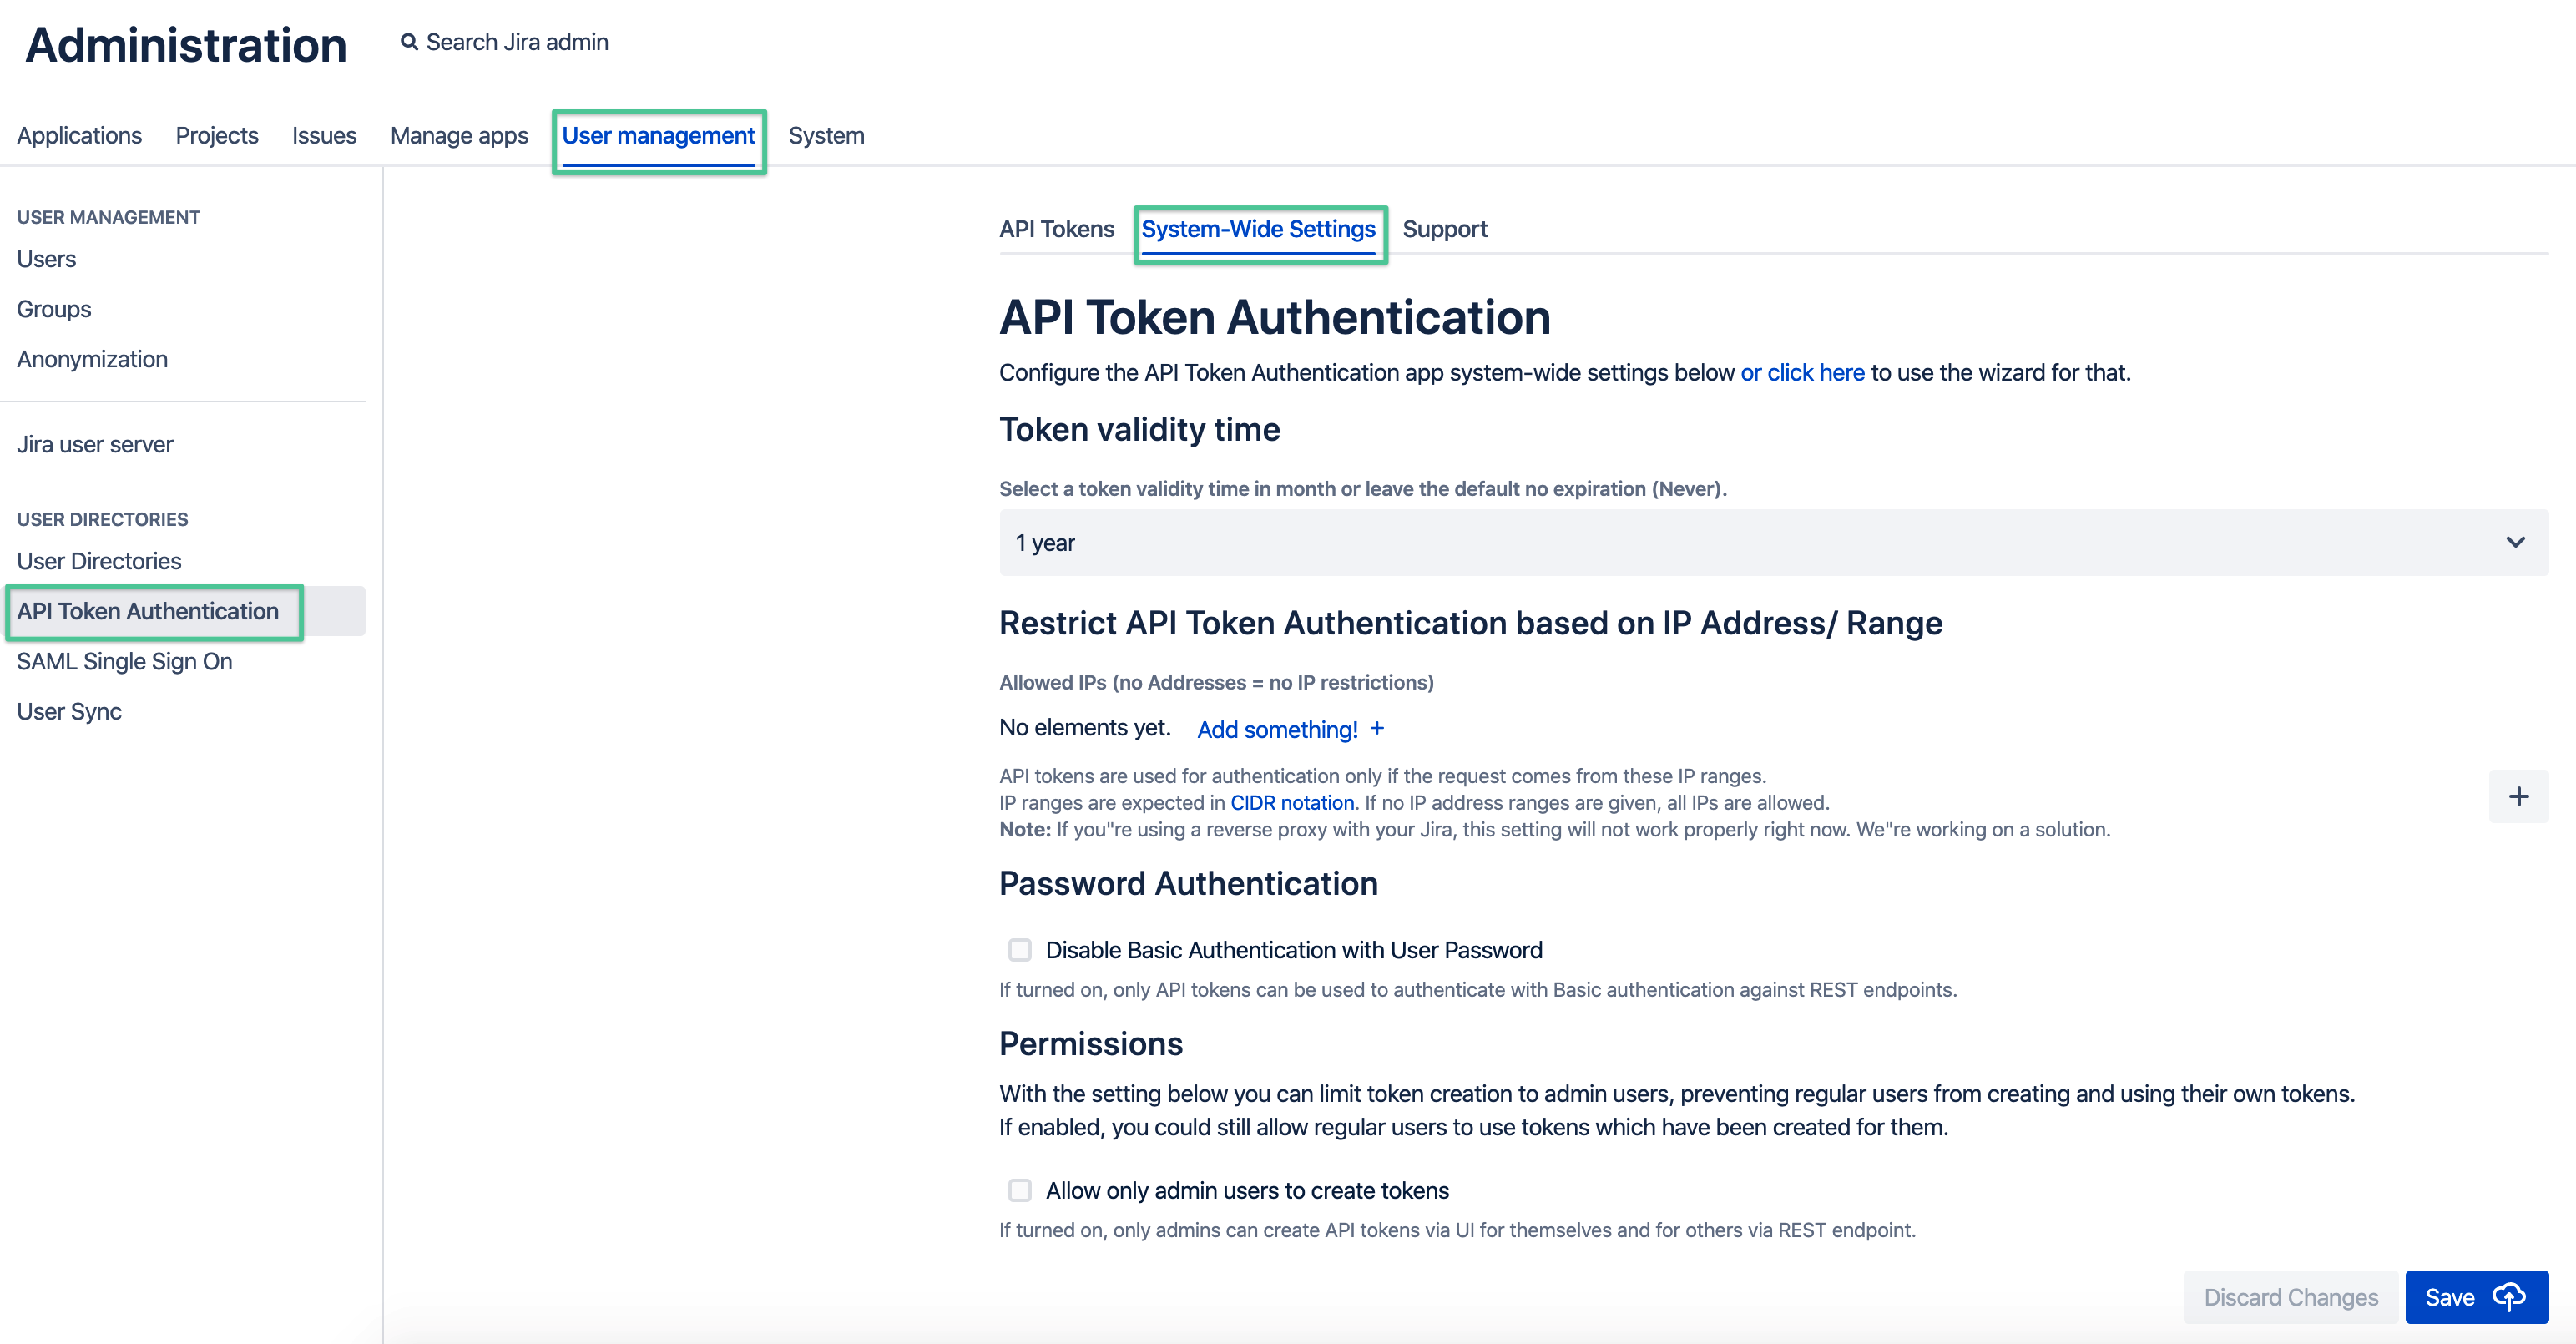
Task: Click the 'No elements yet.' text
Action: point(1084,727)
